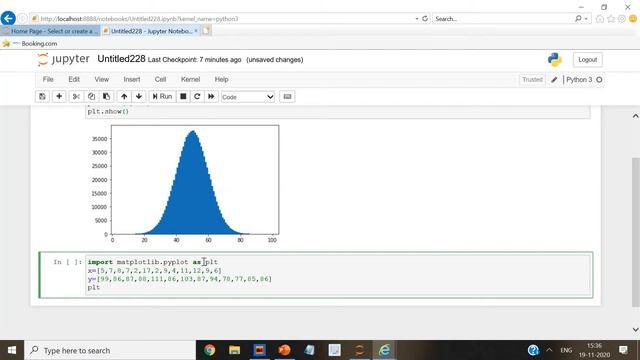Insert a cell below with the plus icon

pos(59,97)
